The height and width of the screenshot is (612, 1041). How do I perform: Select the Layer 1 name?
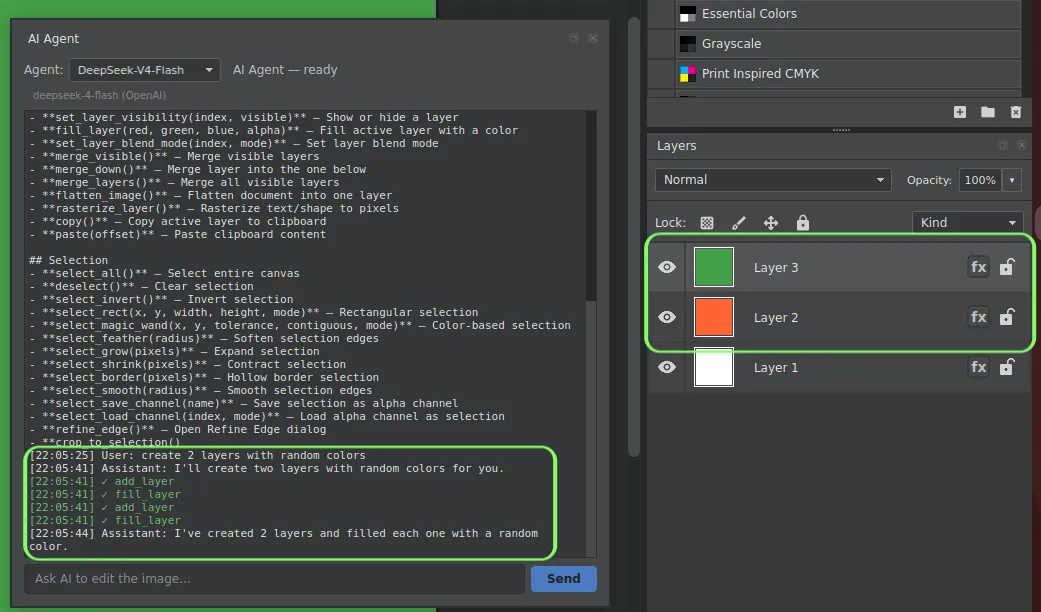click(776, 368)
